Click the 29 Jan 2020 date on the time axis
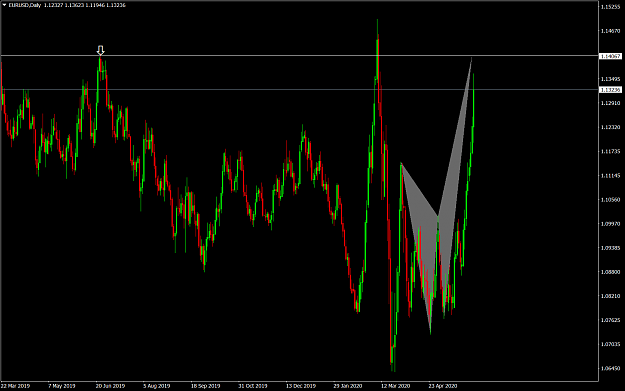Image resolution: width=625 pixels, height=391 pixels. [348, 386]
